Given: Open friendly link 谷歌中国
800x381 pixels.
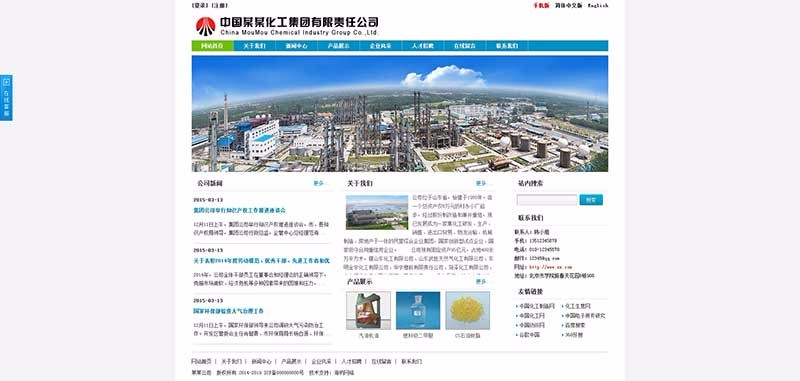Looking at the screenshot, I should click(529, 335).
